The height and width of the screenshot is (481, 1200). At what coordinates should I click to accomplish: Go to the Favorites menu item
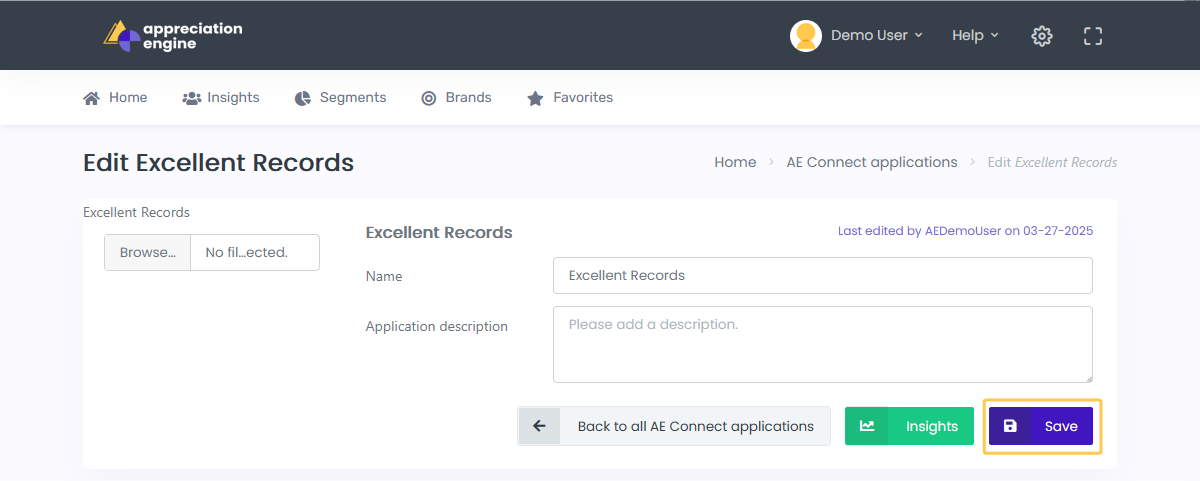[x=570, y=98]
